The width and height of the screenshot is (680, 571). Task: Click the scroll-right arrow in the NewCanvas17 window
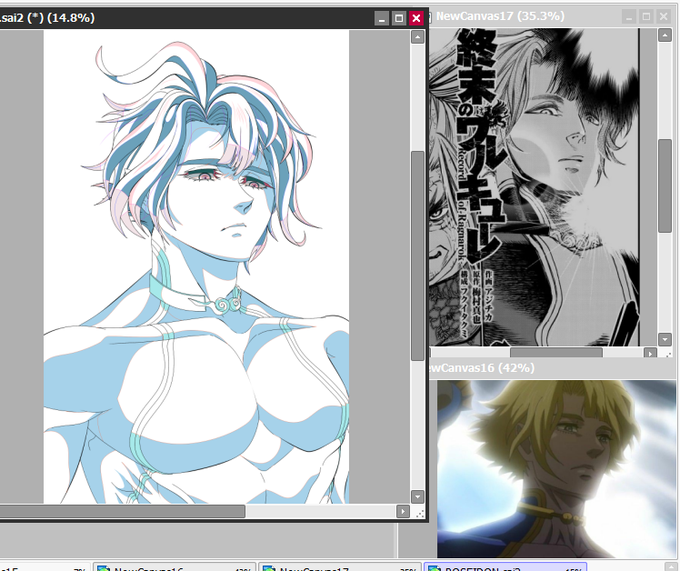[650, 353]
